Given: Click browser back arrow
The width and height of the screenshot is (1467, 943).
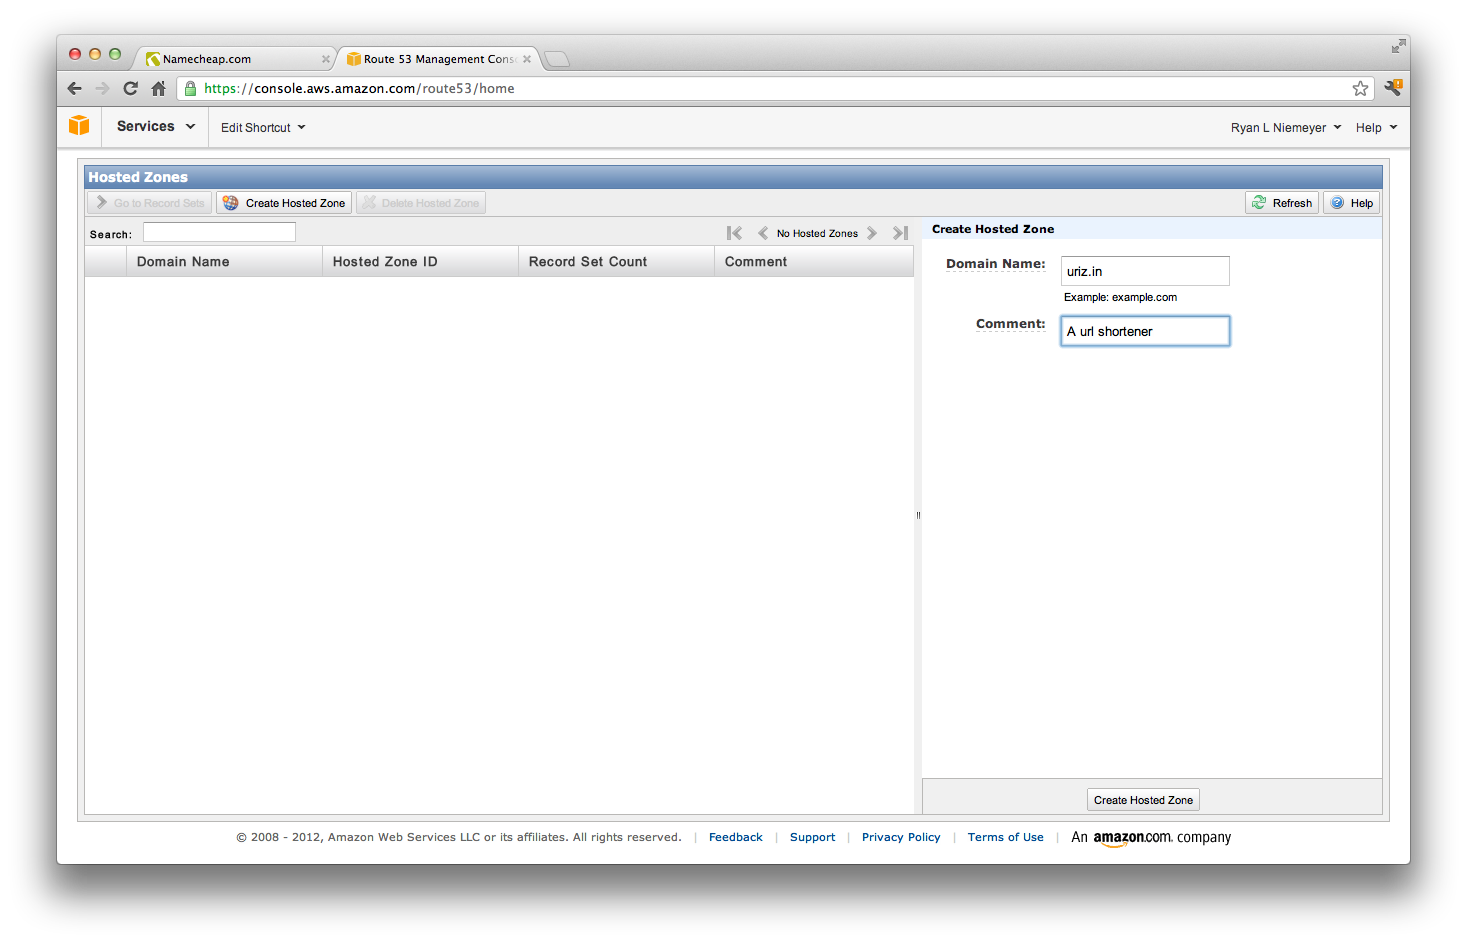Looking at the screenshot, I should click(x=75, y=88).
